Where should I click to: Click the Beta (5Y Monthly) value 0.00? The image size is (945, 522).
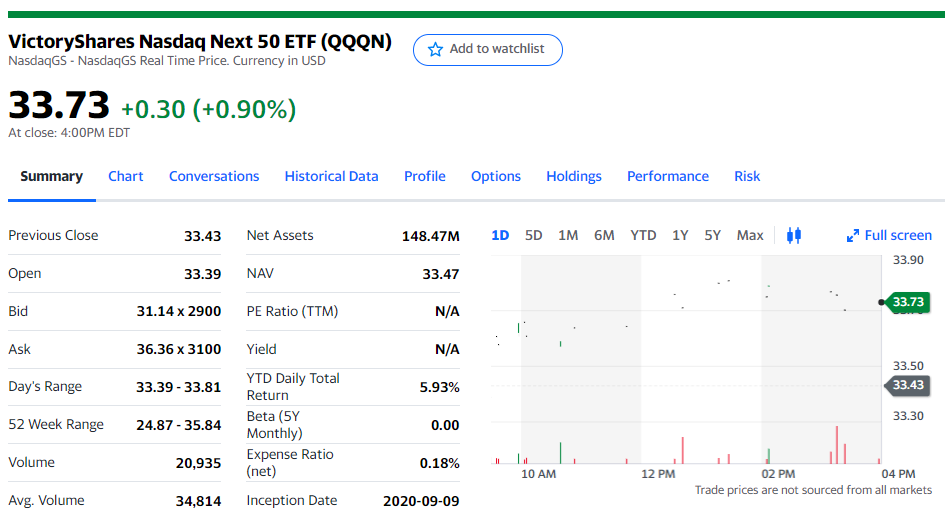(x=445, y=425)
